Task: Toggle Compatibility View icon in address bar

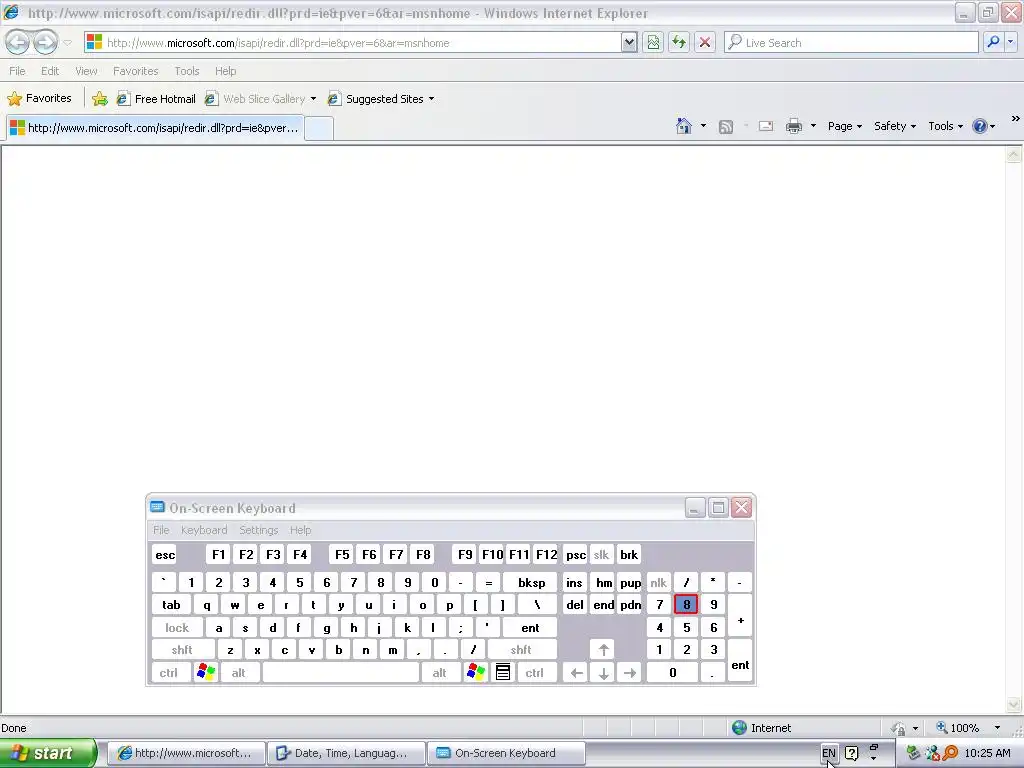Action: 653,42
